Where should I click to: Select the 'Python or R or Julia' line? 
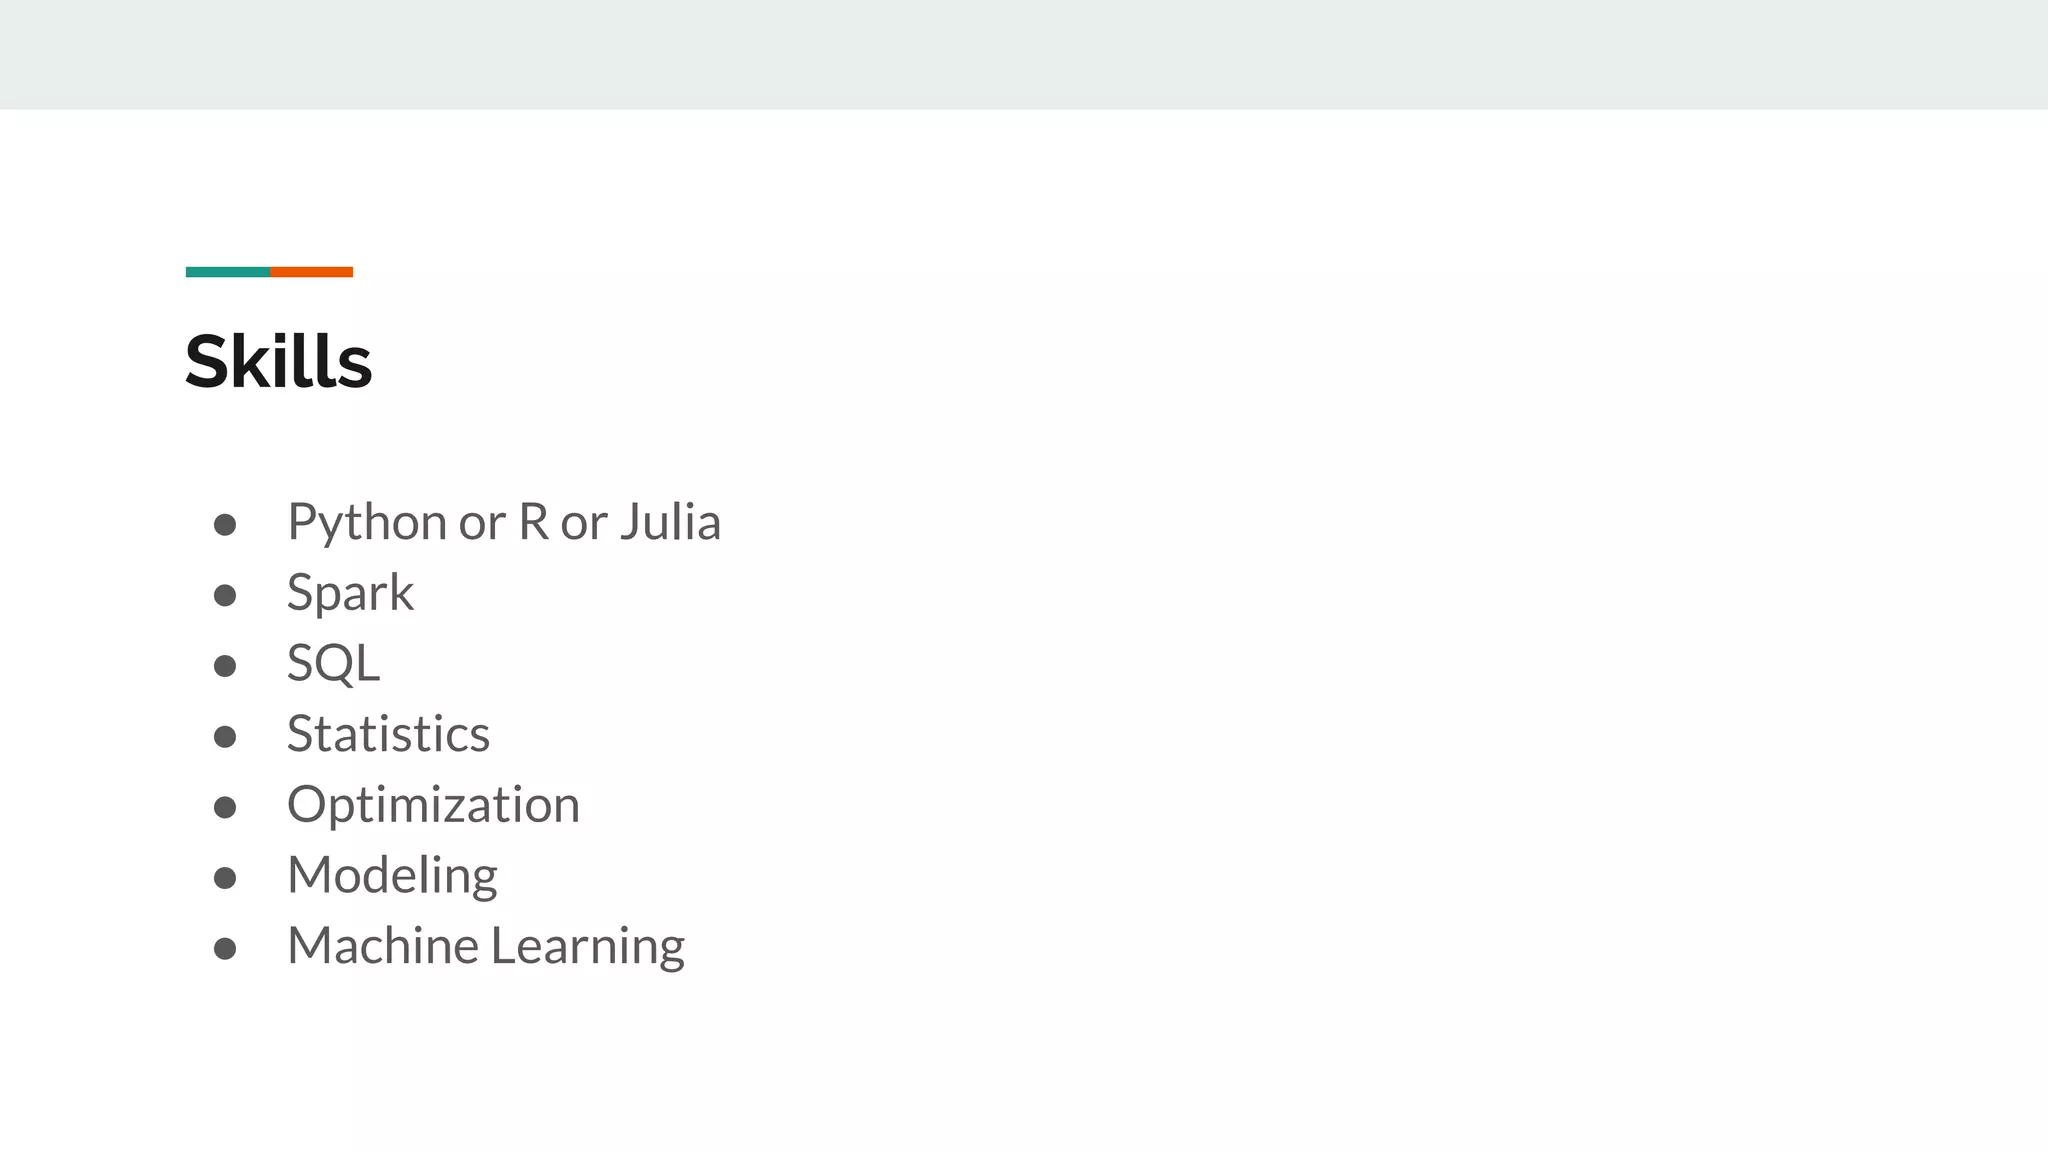point(503,522)
